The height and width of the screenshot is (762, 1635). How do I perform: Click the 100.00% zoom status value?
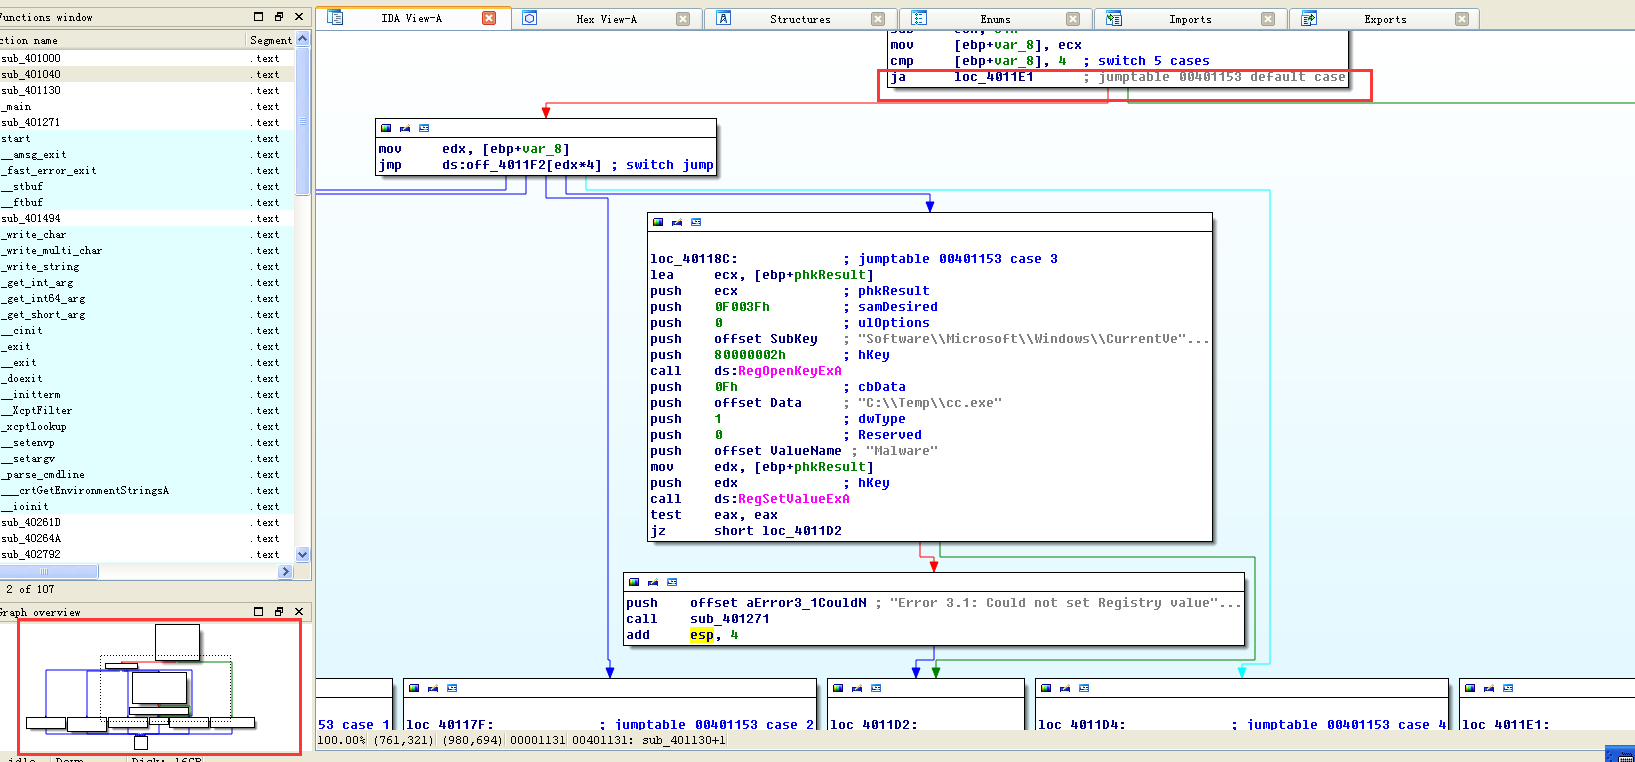tap(343, 740)
